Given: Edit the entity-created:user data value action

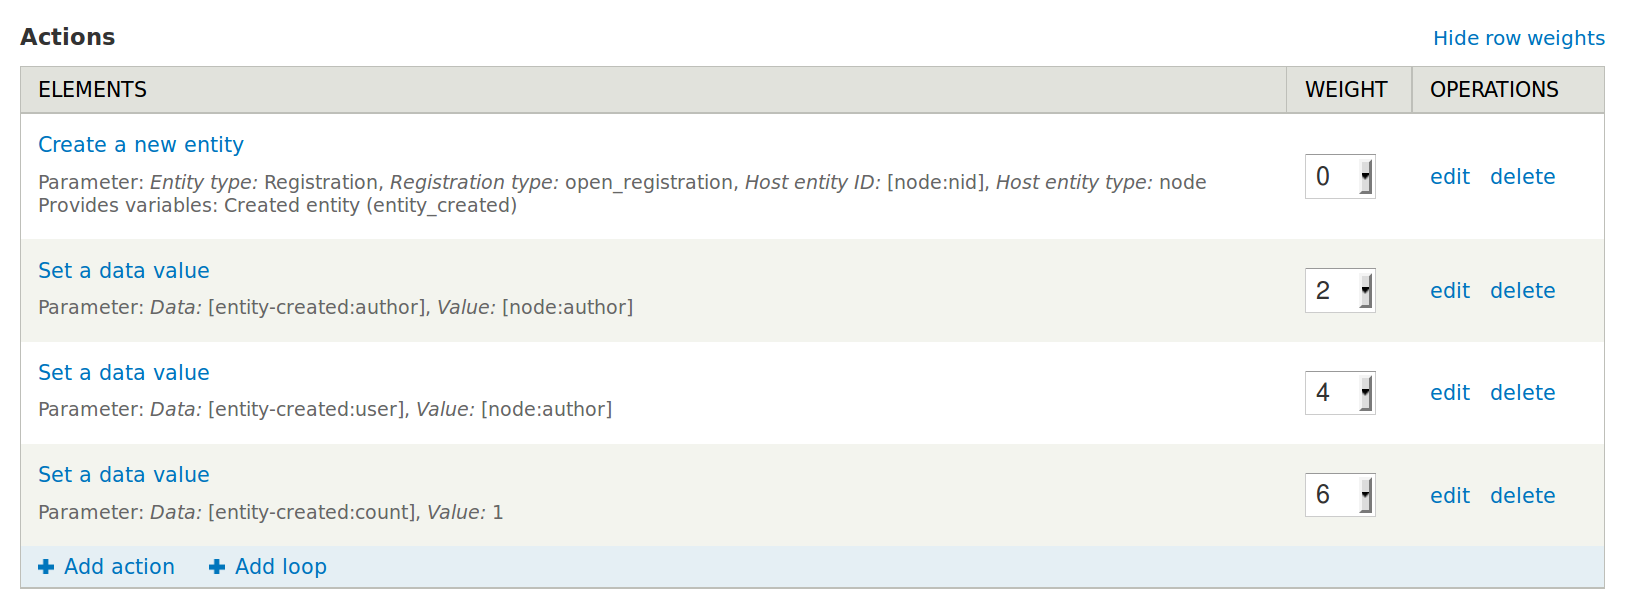Looking at the screenshot, I should (x=1449, y=393).
